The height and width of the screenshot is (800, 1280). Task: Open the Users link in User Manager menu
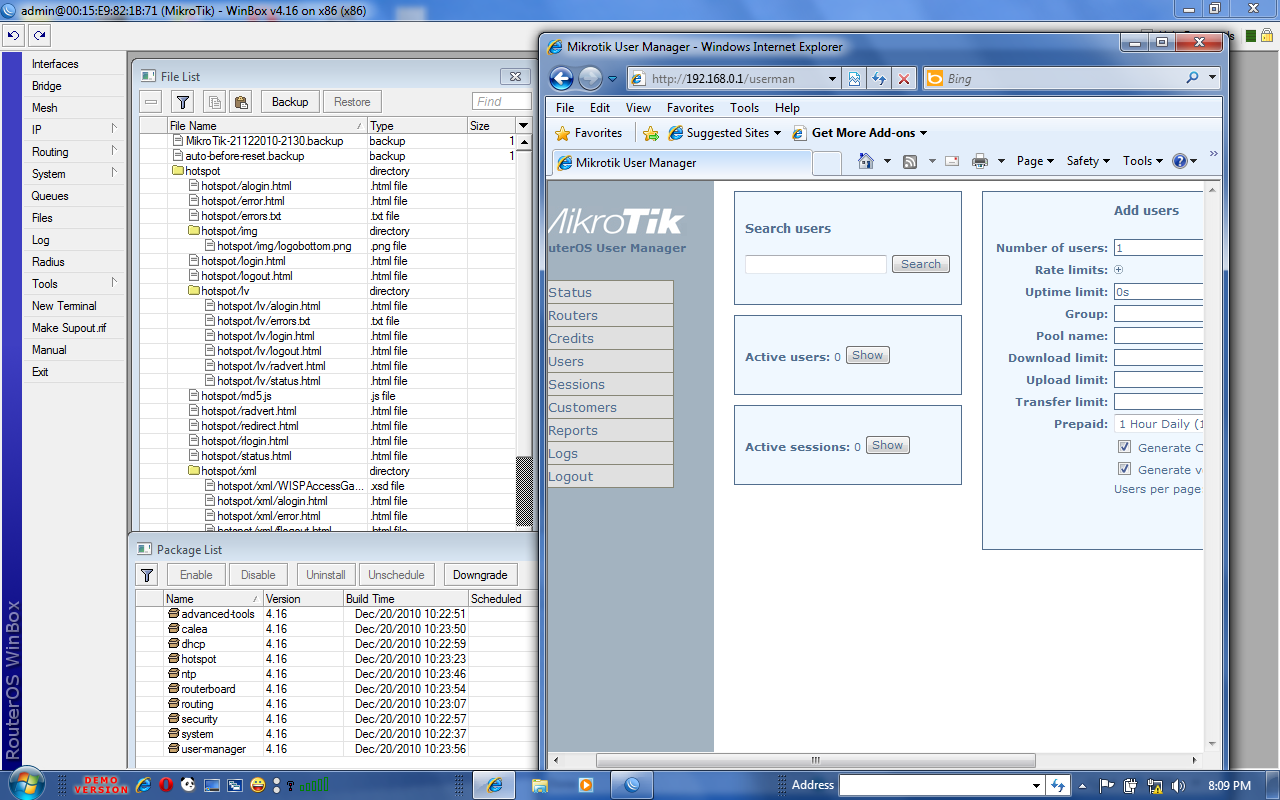(x=610, y=361)
